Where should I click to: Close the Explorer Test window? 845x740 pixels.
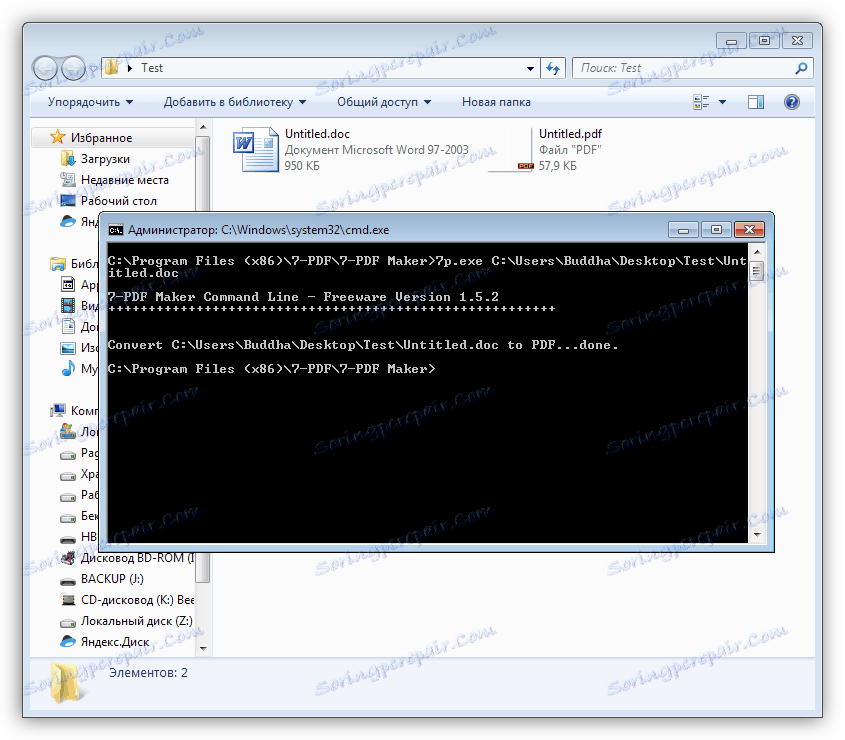click(x=798, y=40)
